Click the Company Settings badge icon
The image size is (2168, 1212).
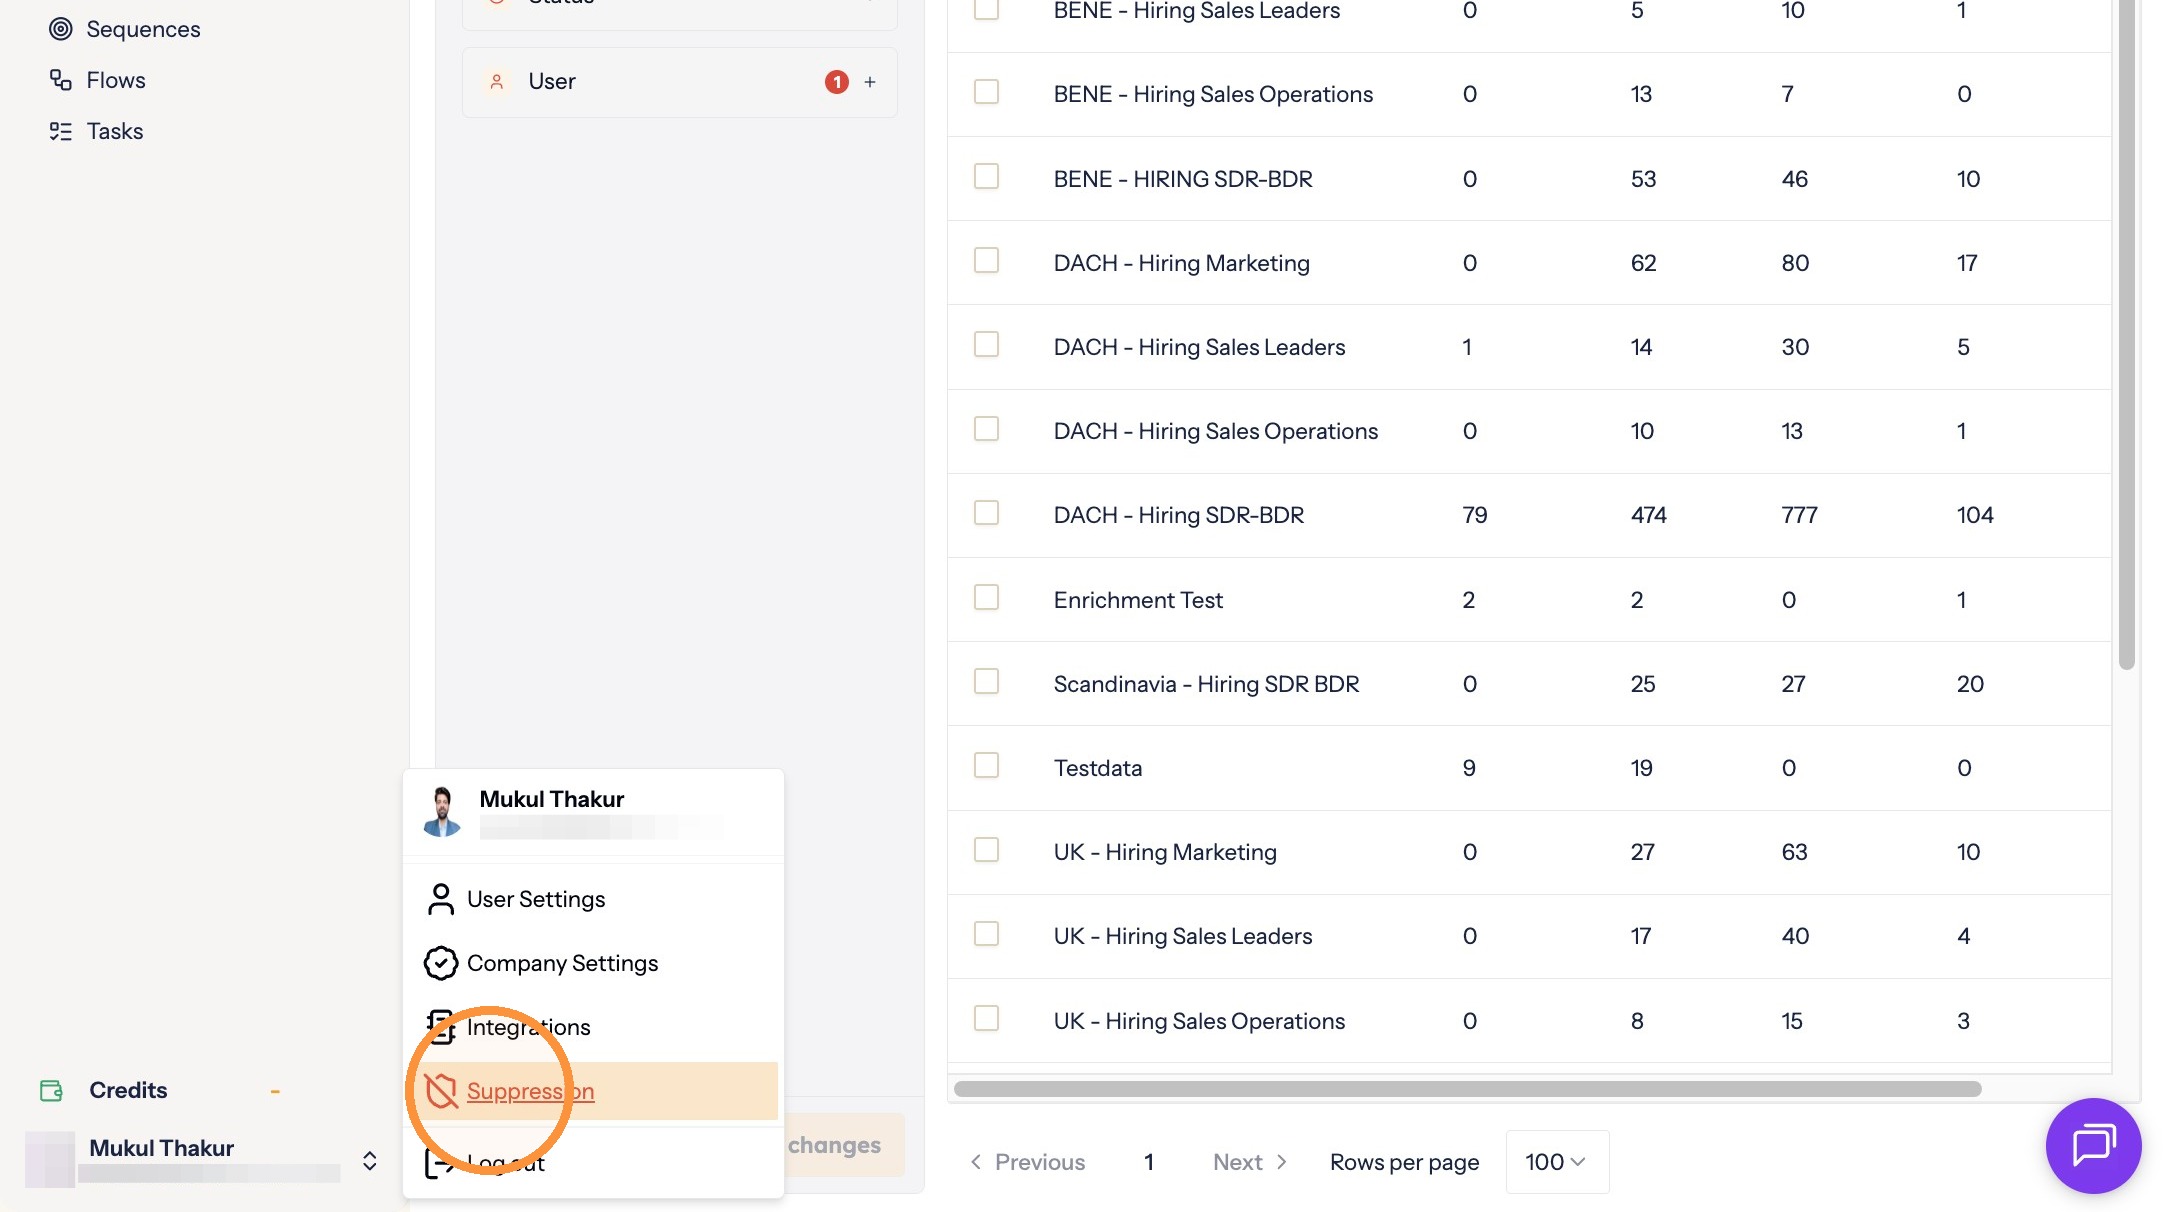point(440,963)
